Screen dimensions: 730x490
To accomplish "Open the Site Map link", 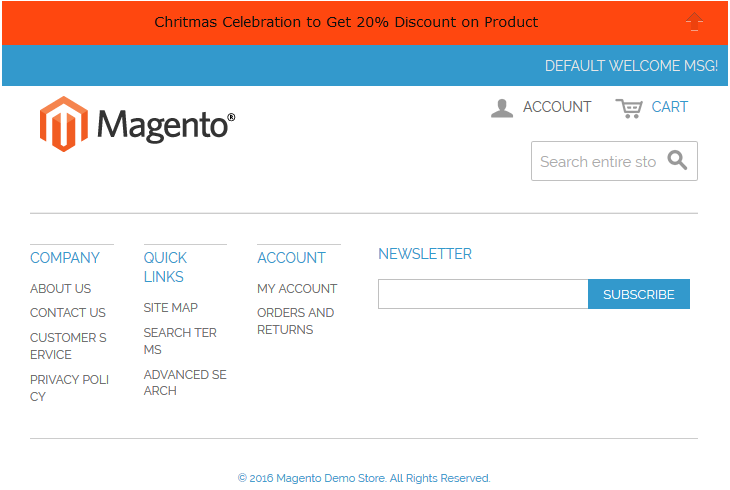I will pos(170,307).
